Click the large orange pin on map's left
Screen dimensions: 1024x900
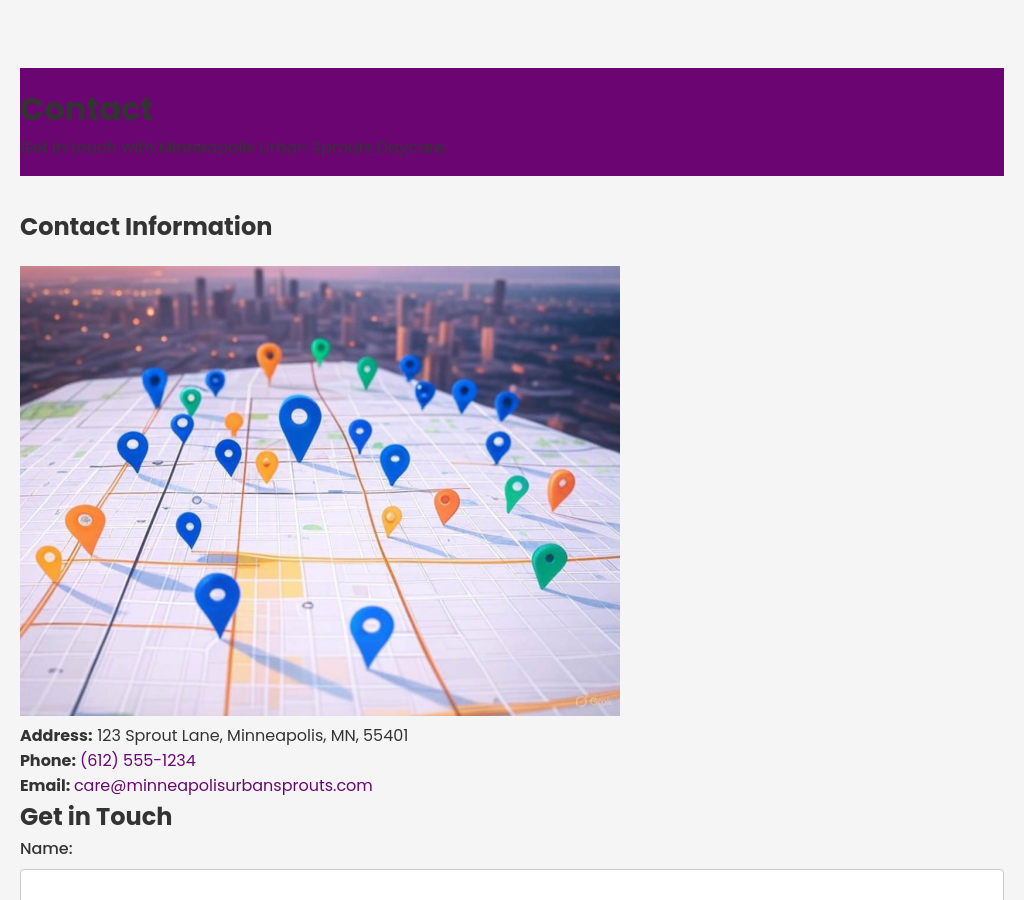pyautogui.click(x=85, y=525)
